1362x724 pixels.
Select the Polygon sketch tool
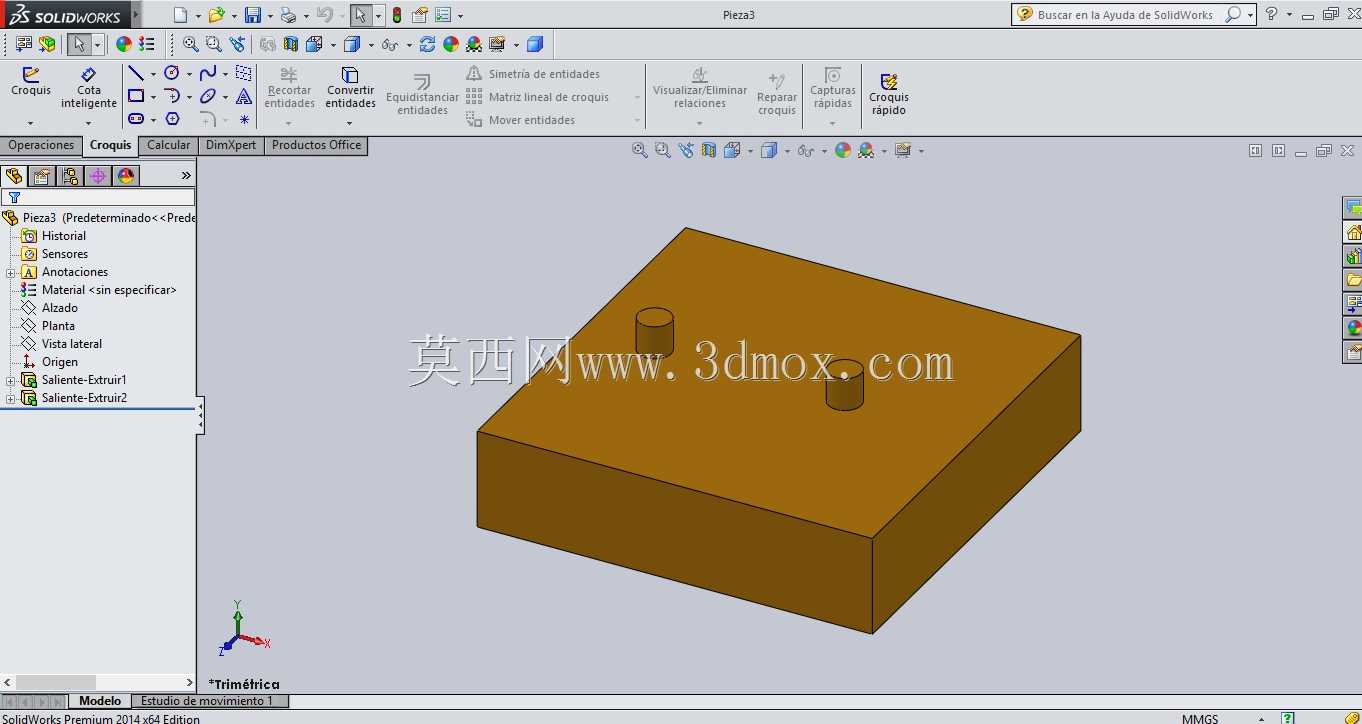[x=172, y=119]
